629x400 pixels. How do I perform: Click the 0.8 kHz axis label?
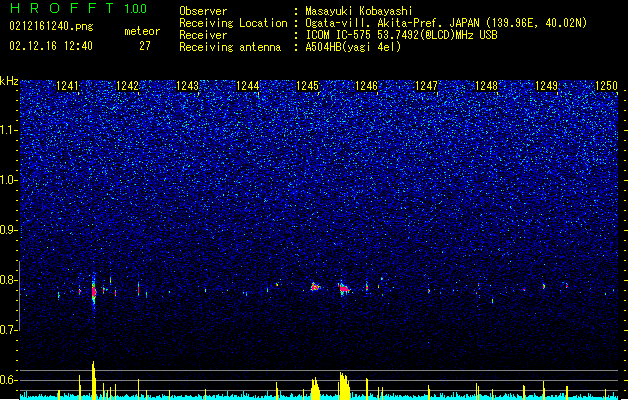coord(9,280)
